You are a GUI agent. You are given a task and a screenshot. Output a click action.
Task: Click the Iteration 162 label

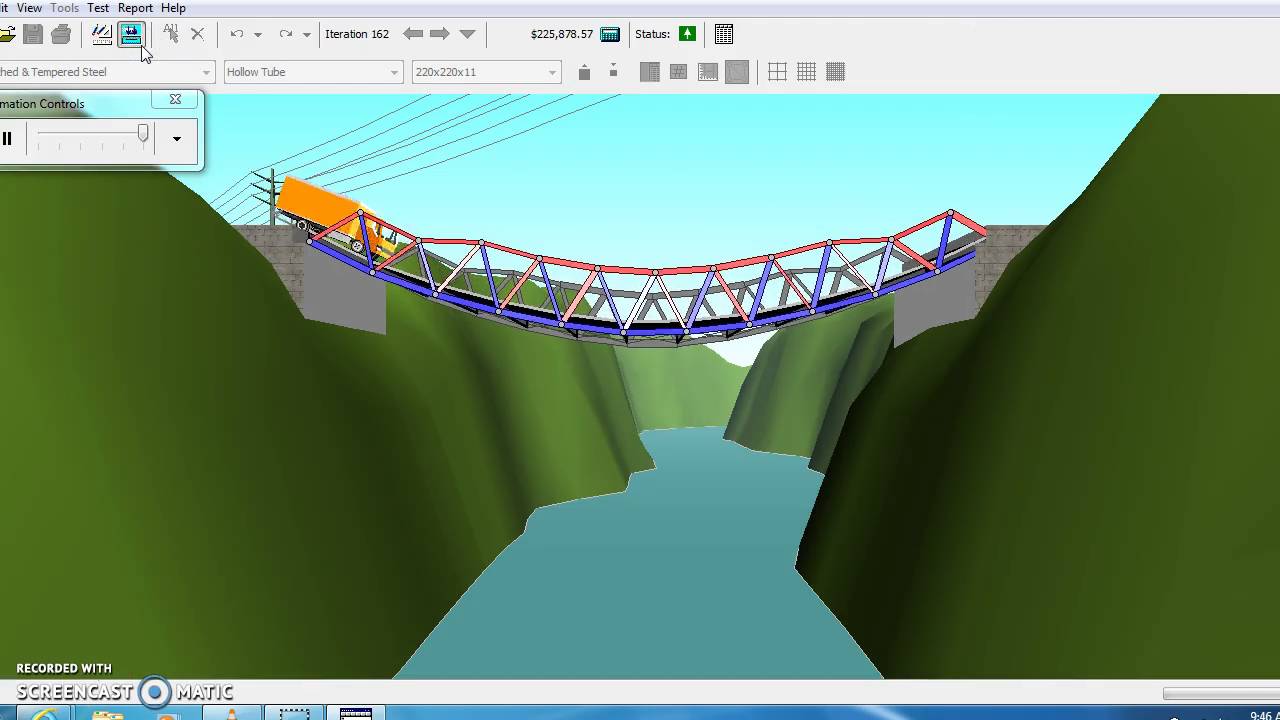click(357, 34)
